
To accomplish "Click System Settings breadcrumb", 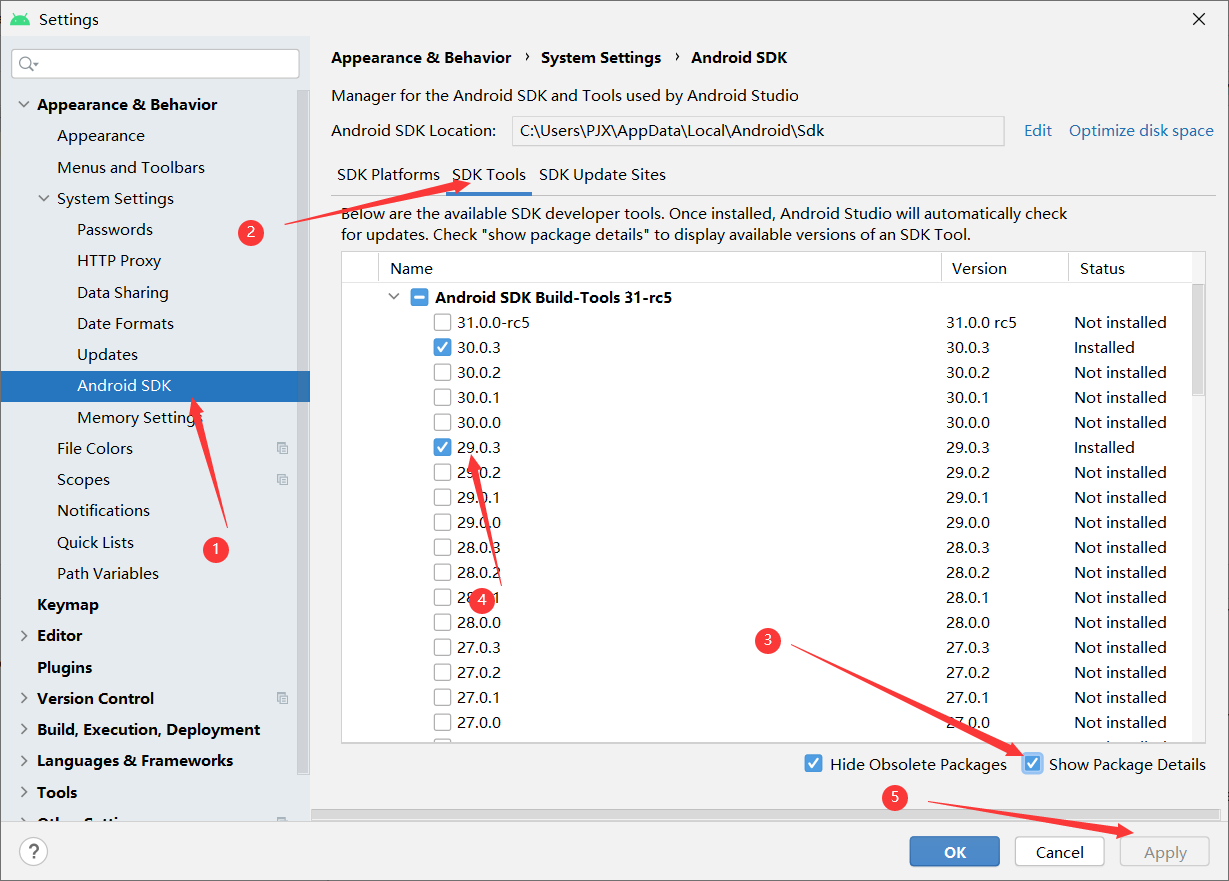I will click(x=601, y=58).
